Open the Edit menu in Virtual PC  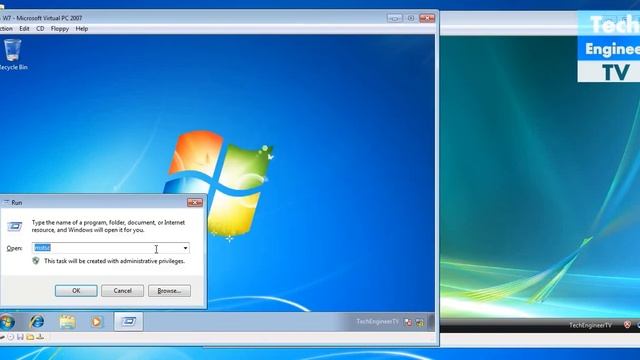pos(24,29)
